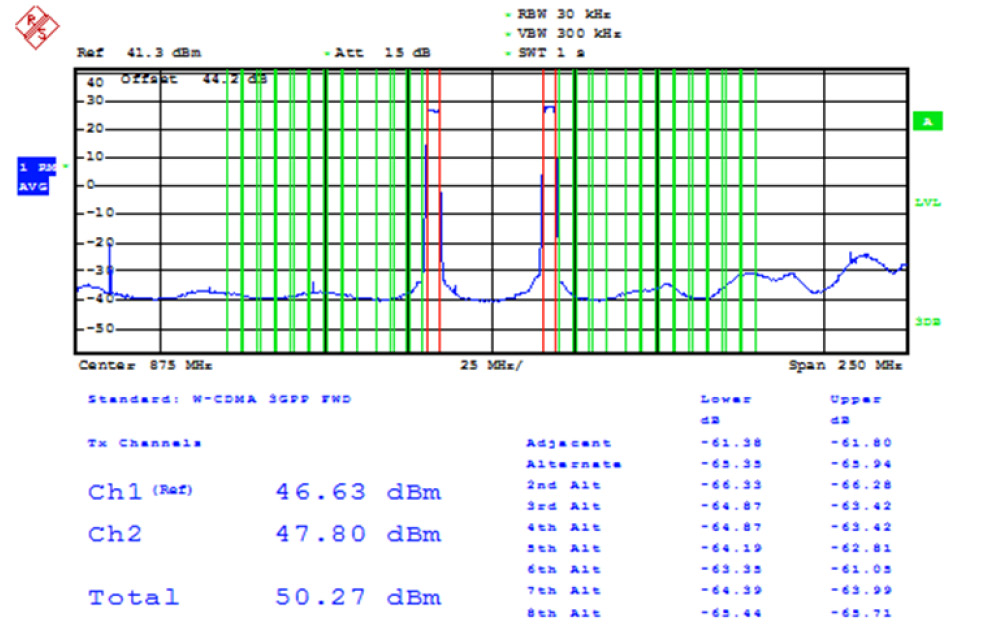Select the SWT 1 s sweep time
This screenshot has height=633, width=987.
tap(551, 52)
